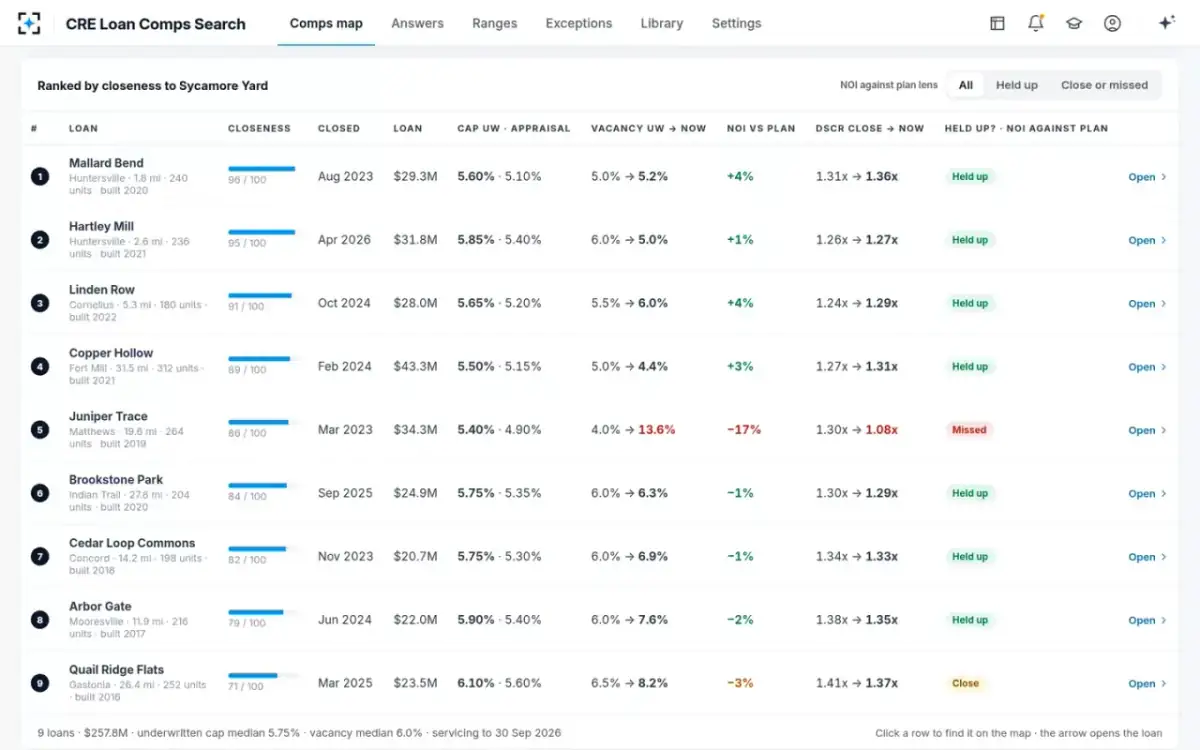Switch to the Settings tab
The height and width of the screenshot is (750, 1200).
[x=736, y=23]
